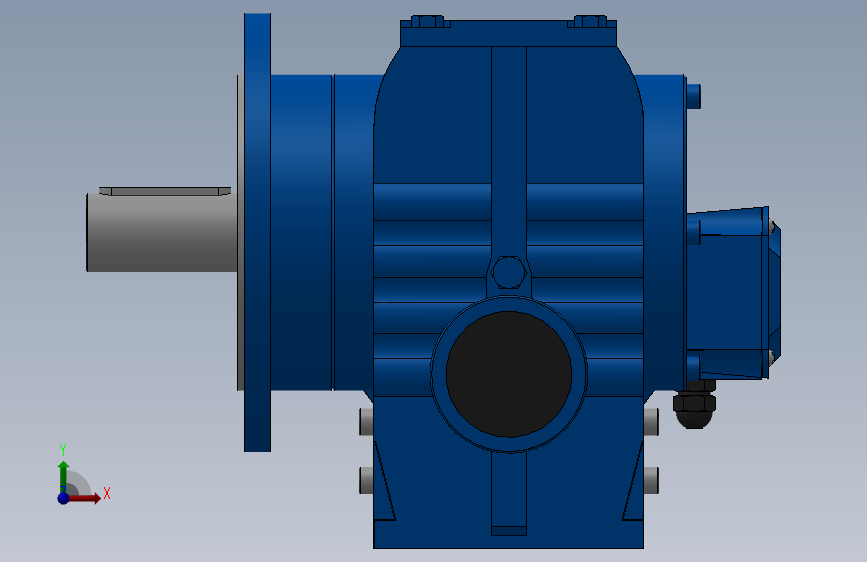Select the top-right hex bolt on the cover plate
The width and height of the screenshot is (867, 562).
point(591,22)
